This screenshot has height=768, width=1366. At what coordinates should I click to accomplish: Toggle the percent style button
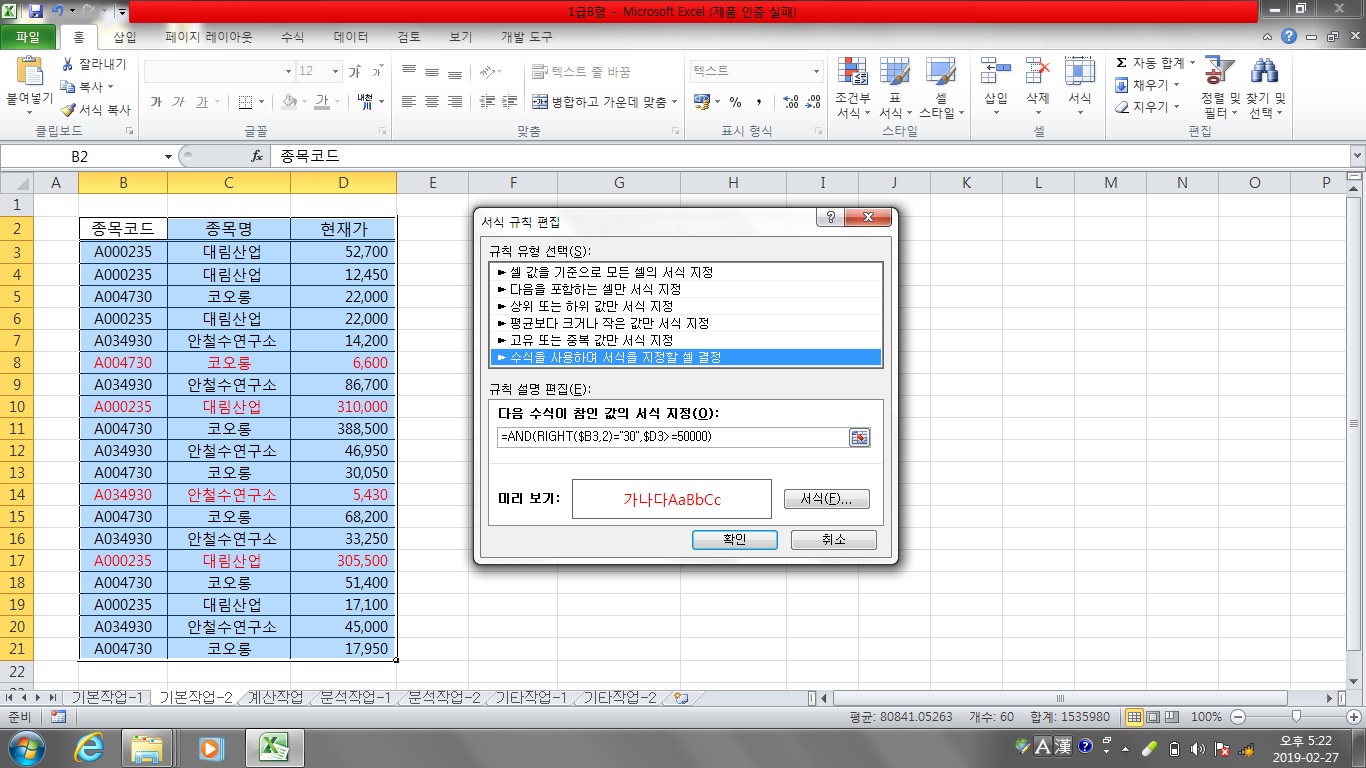tap(735, 102)
